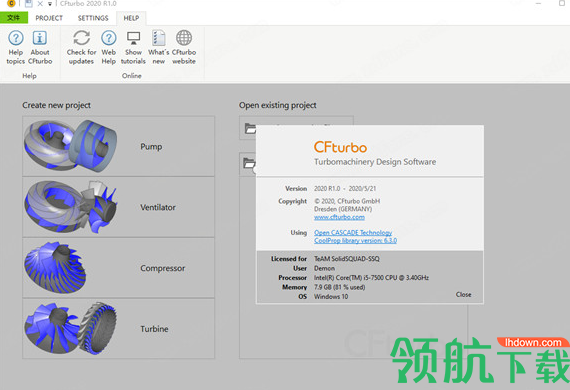This screenshot has width=570, height=390.
Task: Open CoolProp library version 6.3.0 link
Action: pyautogui.click(x=356, y=241)
